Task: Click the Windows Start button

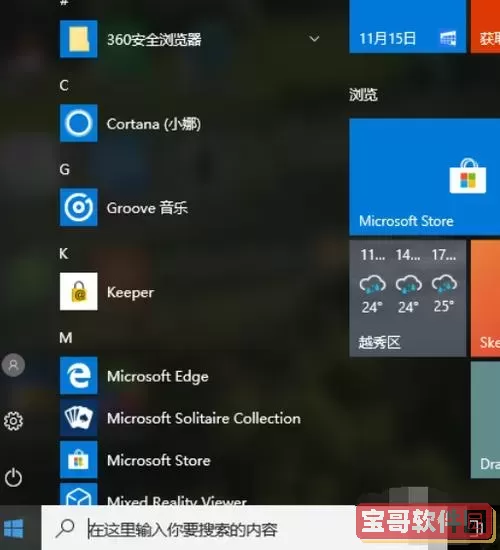Action: pyautogui.click(x=13, y=528)
